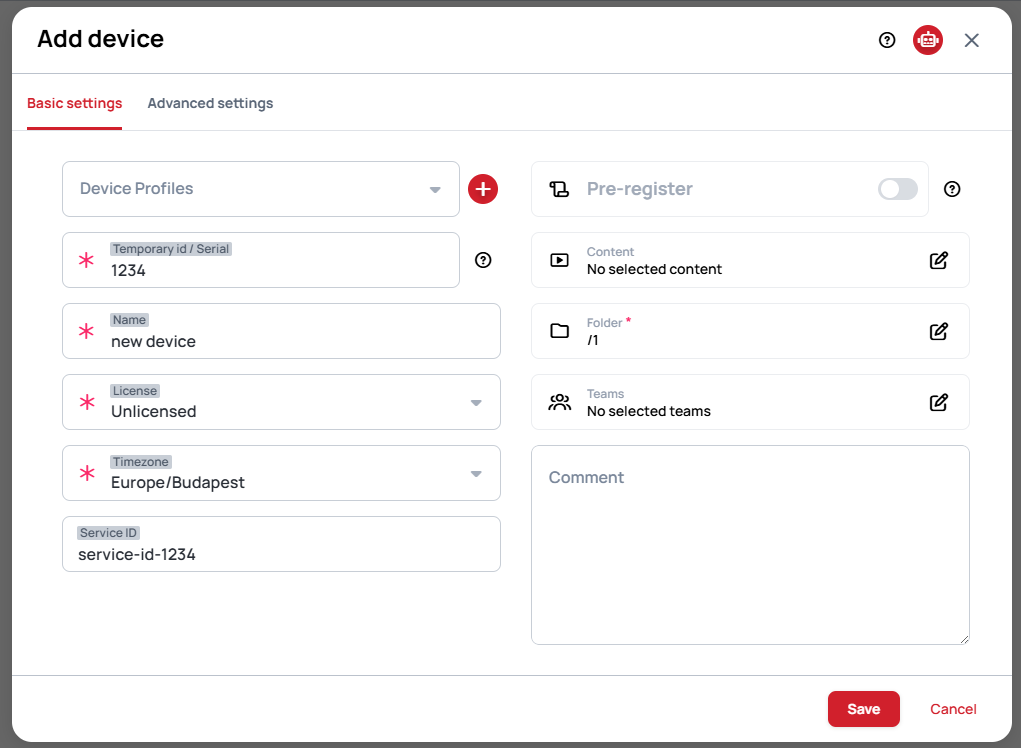
Task: Expand the License dropdown
Action: pyautogui.click(x=476, y=403)
